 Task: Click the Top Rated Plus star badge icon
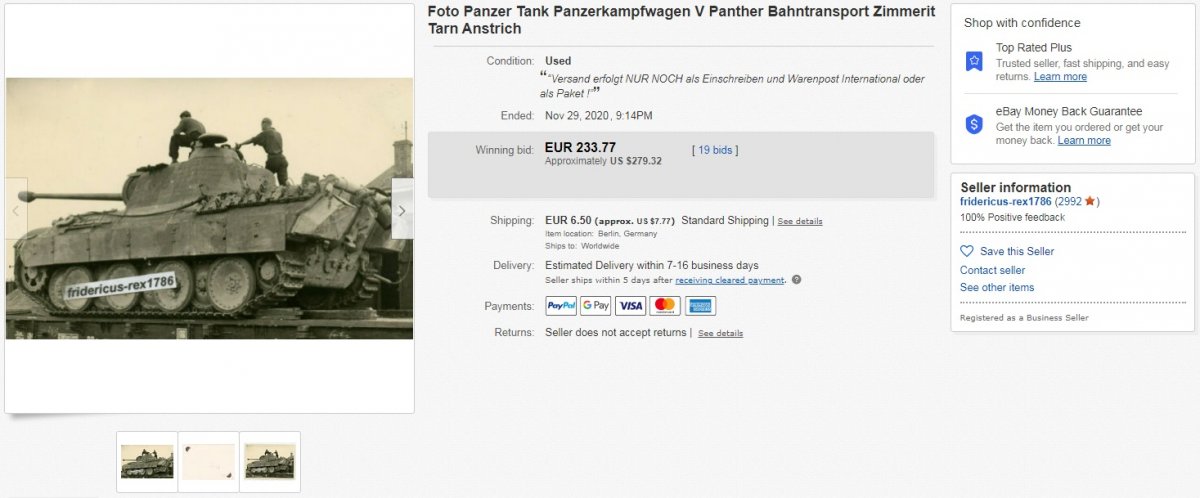click(x=974, y=62)
